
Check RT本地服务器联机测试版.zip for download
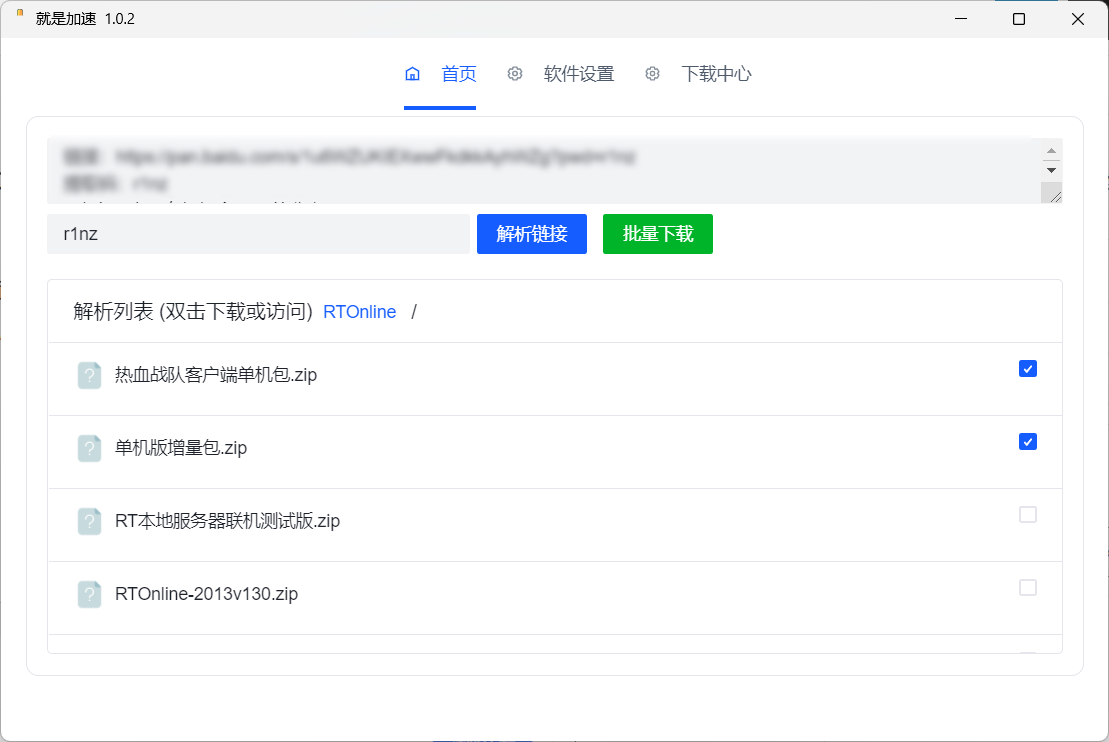[1027, 514]
